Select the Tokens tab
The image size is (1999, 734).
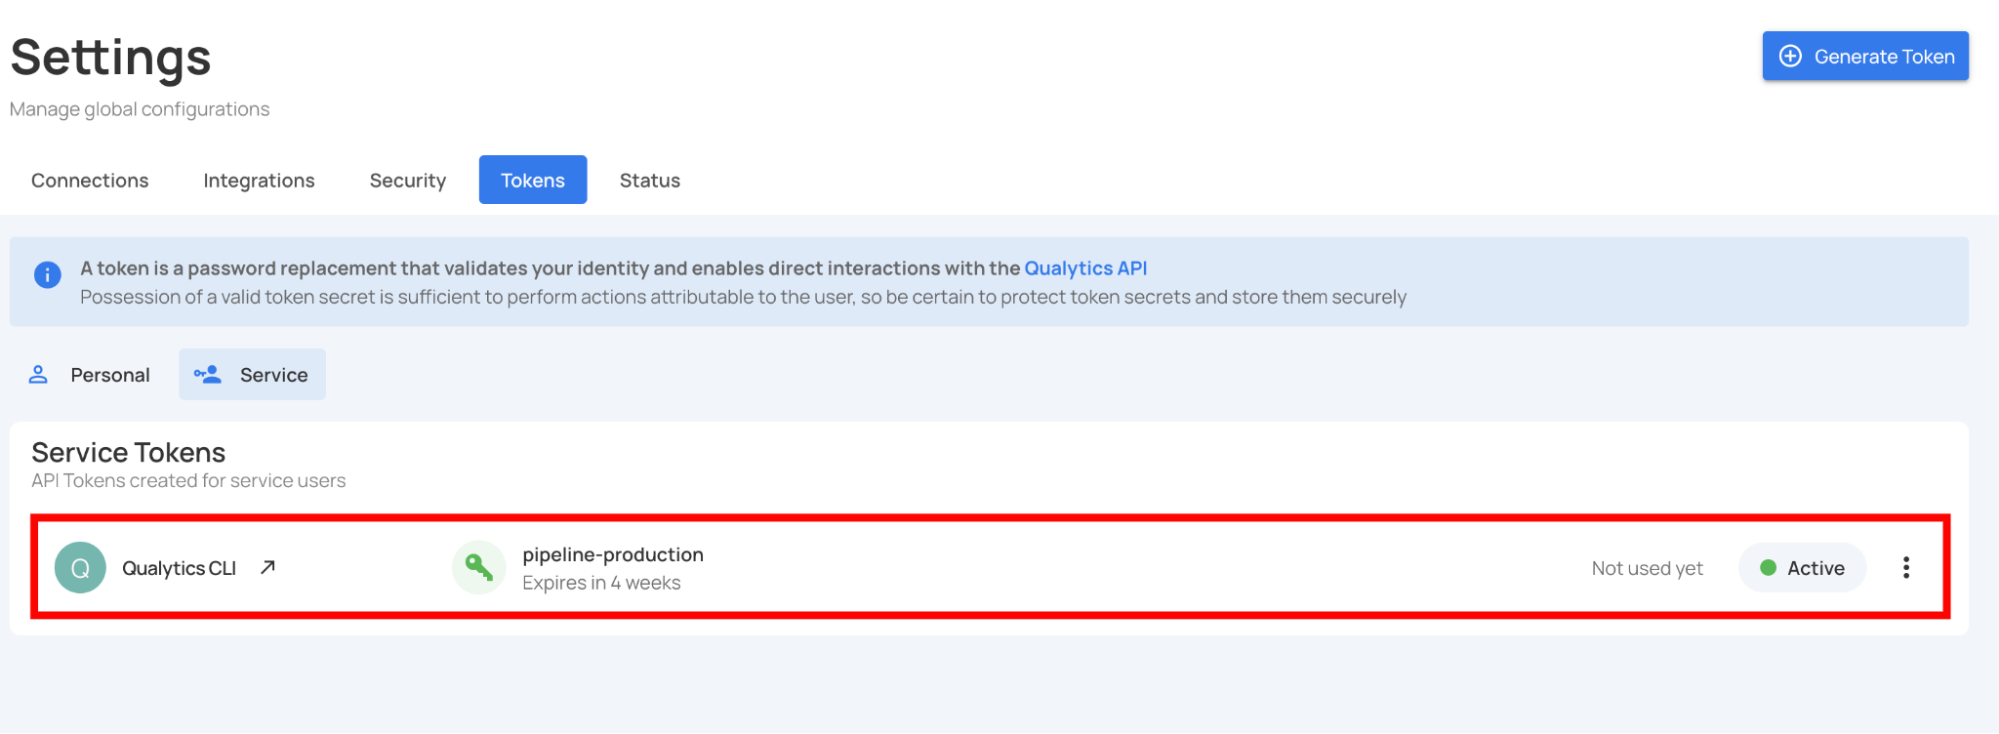pos(532,180)
